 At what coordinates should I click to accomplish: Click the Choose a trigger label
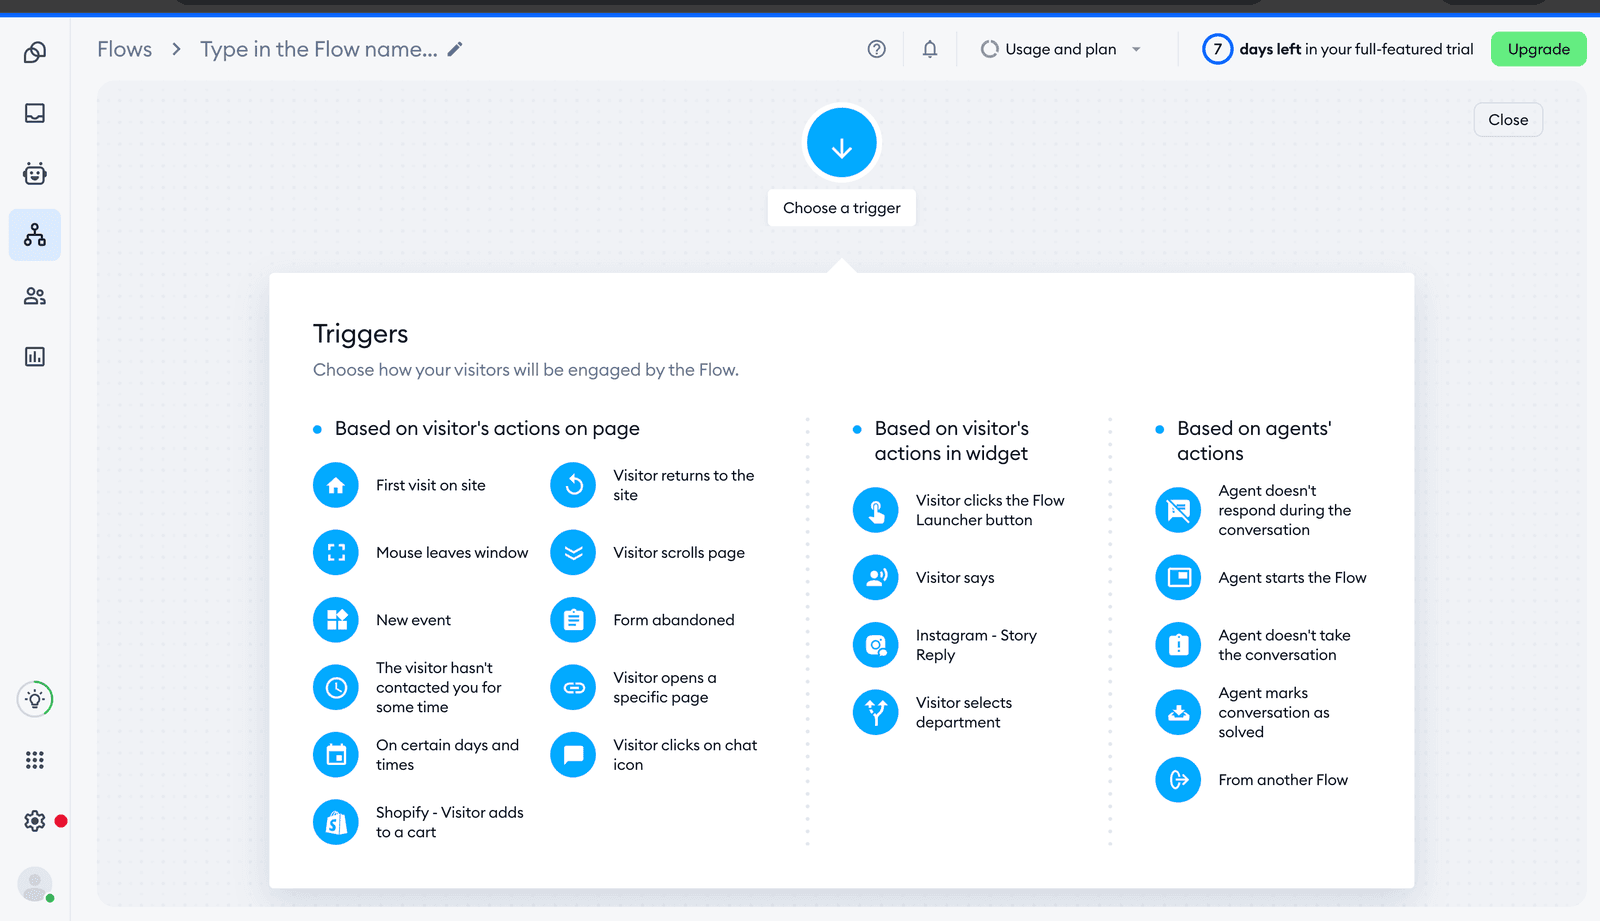coord(842,208)
